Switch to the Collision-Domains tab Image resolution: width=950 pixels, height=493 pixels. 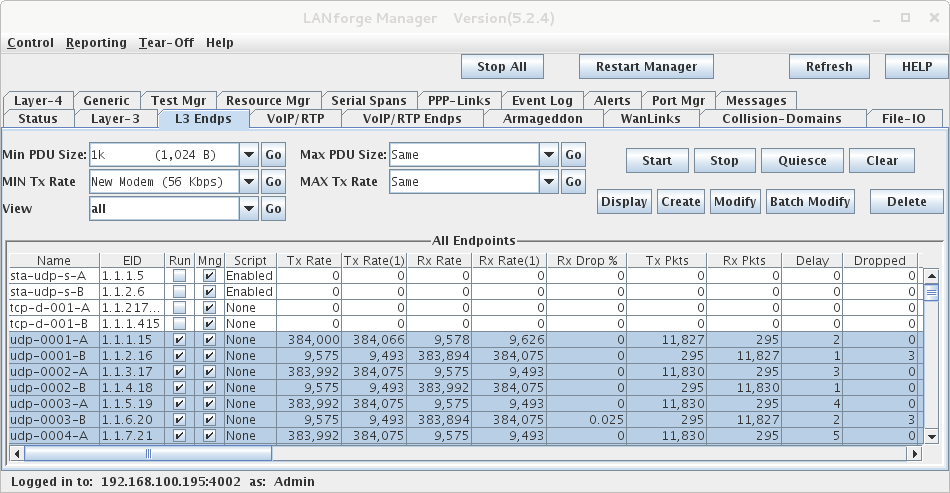(x=782, y=119)
